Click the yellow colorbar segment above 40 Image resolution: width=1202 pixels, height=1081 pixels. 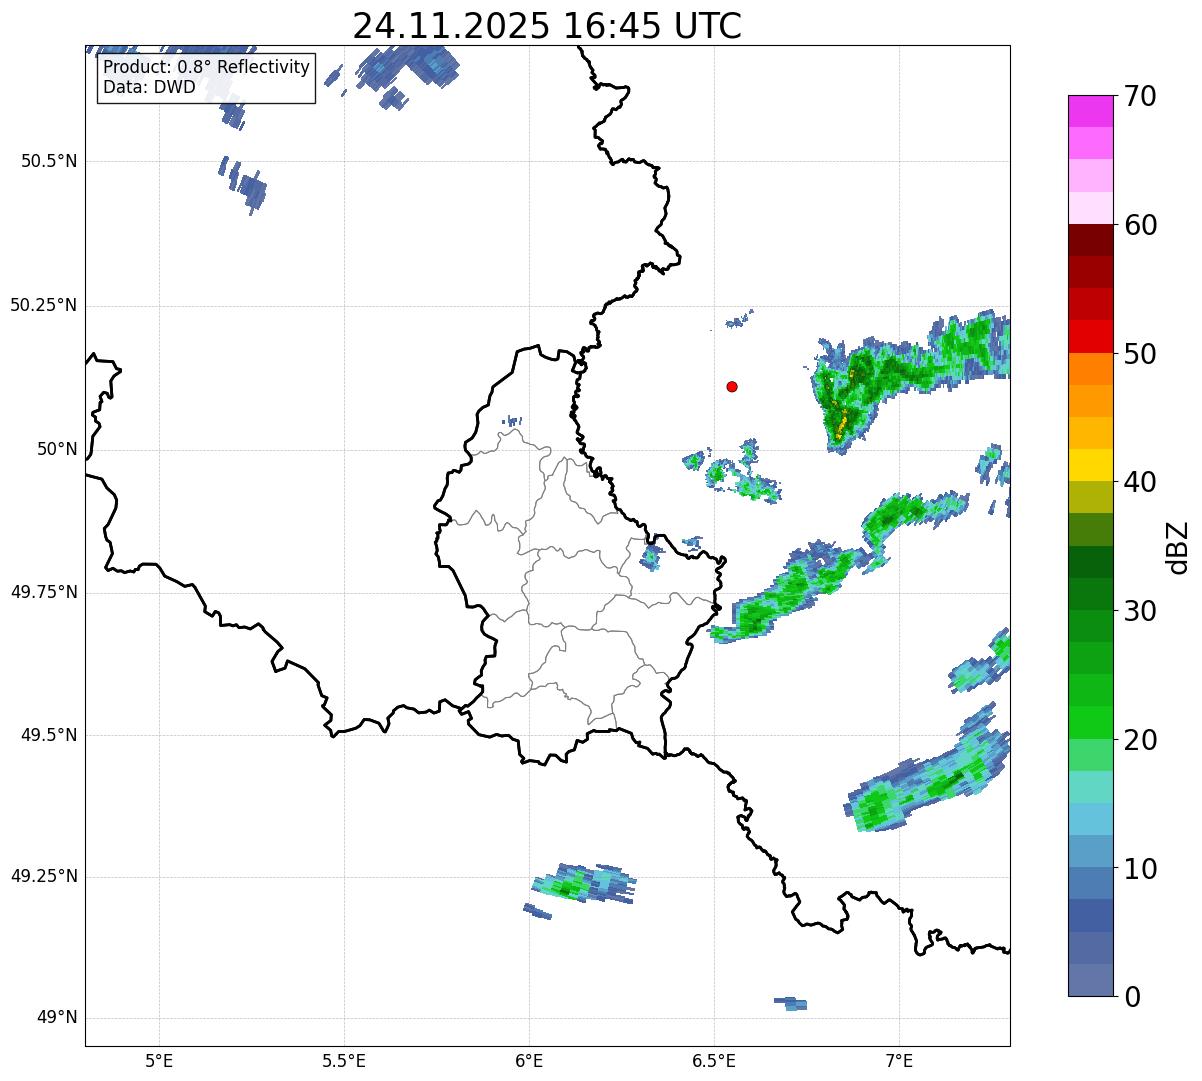click(1091, 465)
